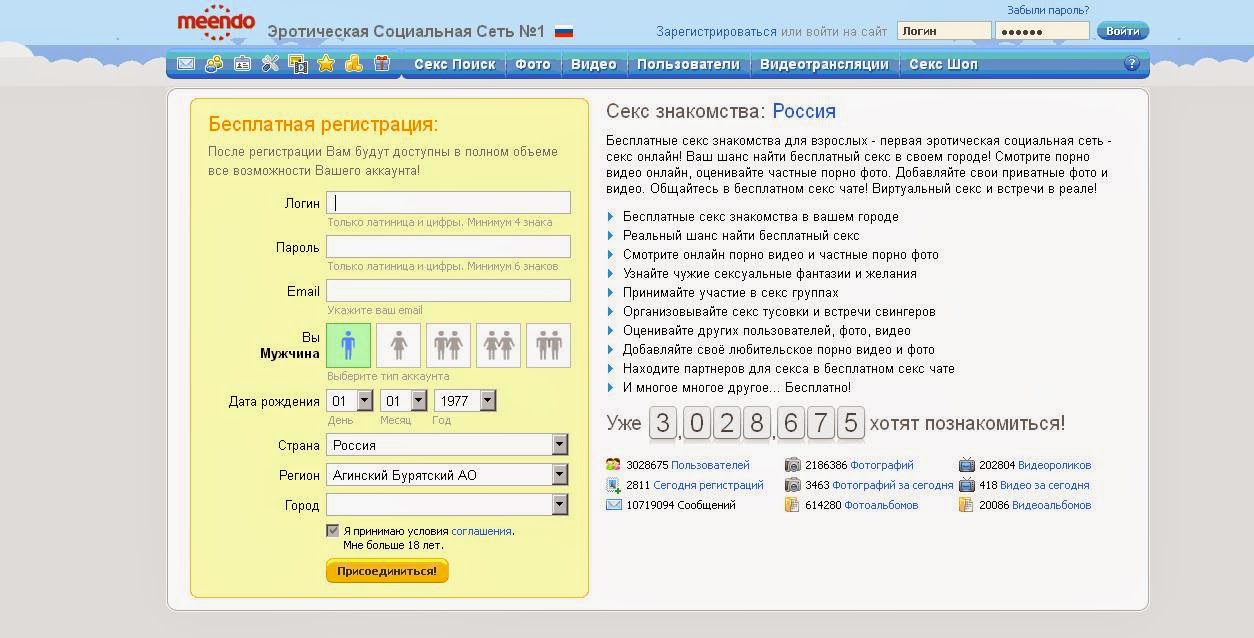This screenshot has height=638, width=1254.
Task: Click the Russian flag language icon
Action: tap(564, 32)
